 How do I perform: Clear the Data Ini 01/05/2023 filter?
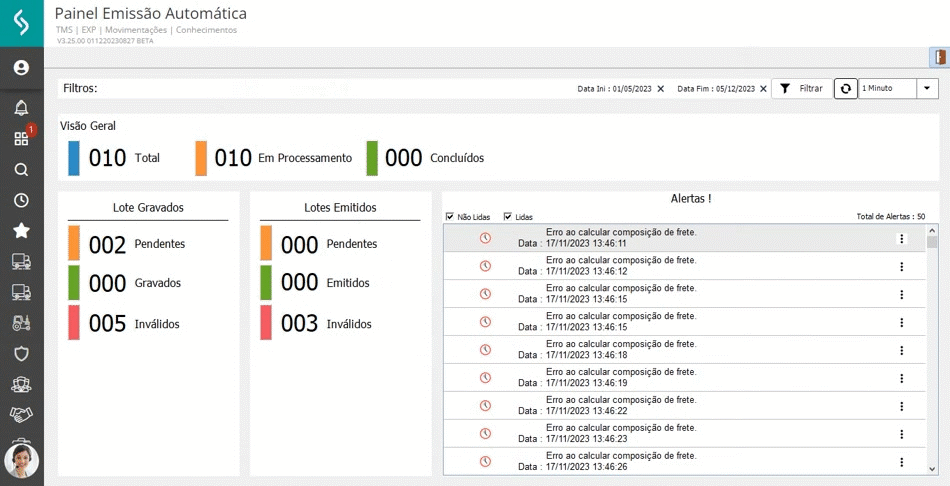(x=660, y=89)
